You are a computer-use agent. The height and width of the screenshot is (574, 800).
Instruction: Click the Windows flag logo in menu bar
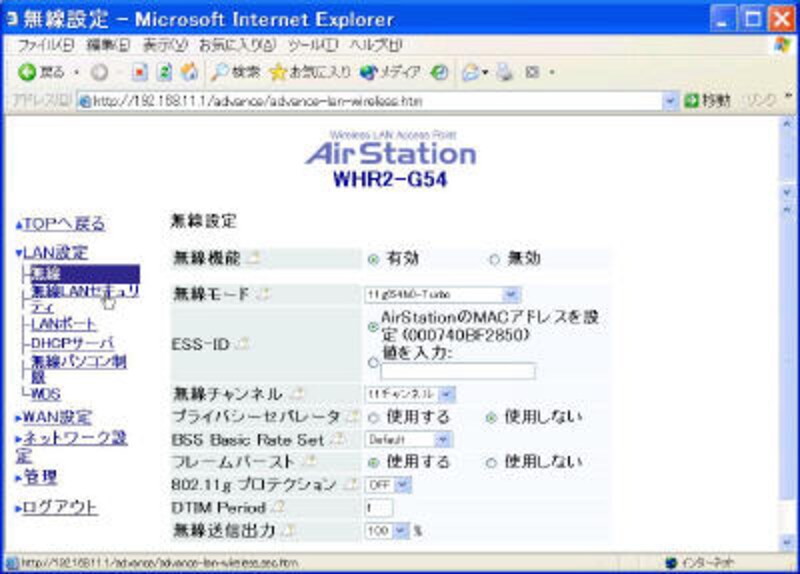click(781, 45)
